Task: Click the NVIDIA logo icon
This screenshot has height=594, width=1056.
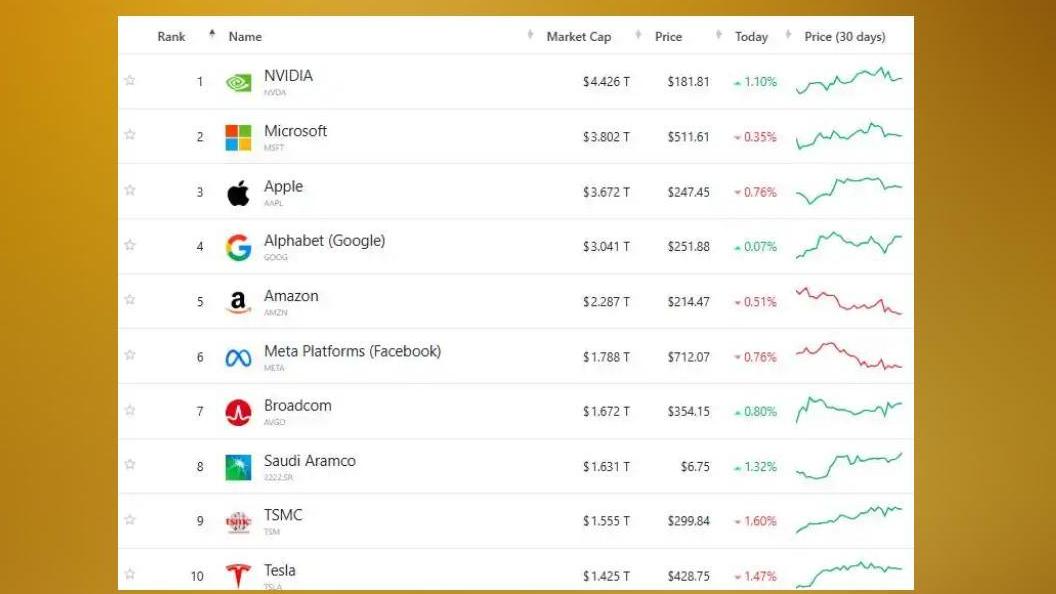Action: pyautogui.click(x=238, y=83)
